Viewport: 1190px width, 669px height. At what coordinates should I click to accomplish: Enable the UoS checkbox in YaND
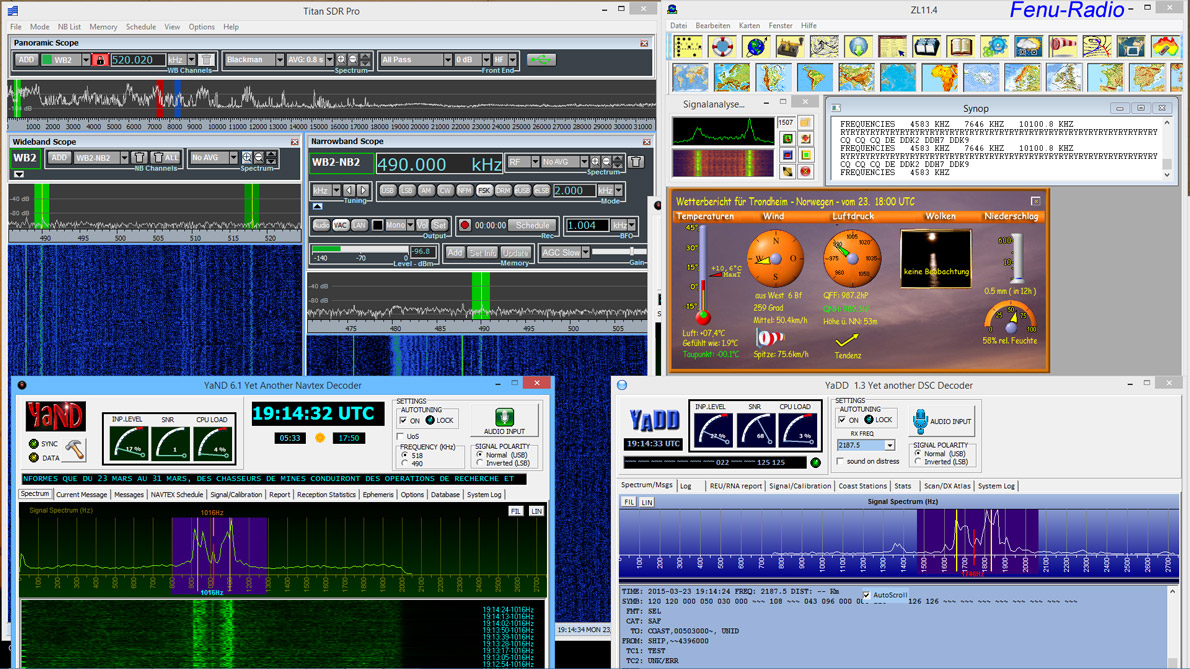(401, 437)
